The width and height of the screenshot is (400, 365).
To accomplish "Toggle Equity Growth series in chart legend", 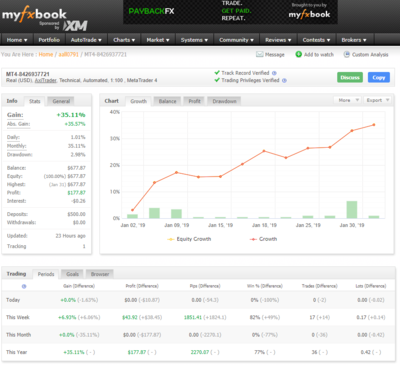I will (x=189, y=239).
